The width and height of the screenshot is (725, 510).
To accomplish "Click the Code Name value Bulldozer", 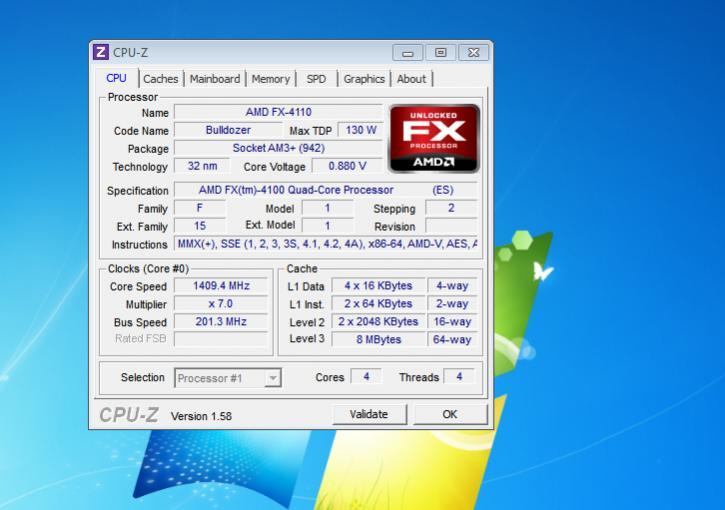I will [x=228, y=130].
